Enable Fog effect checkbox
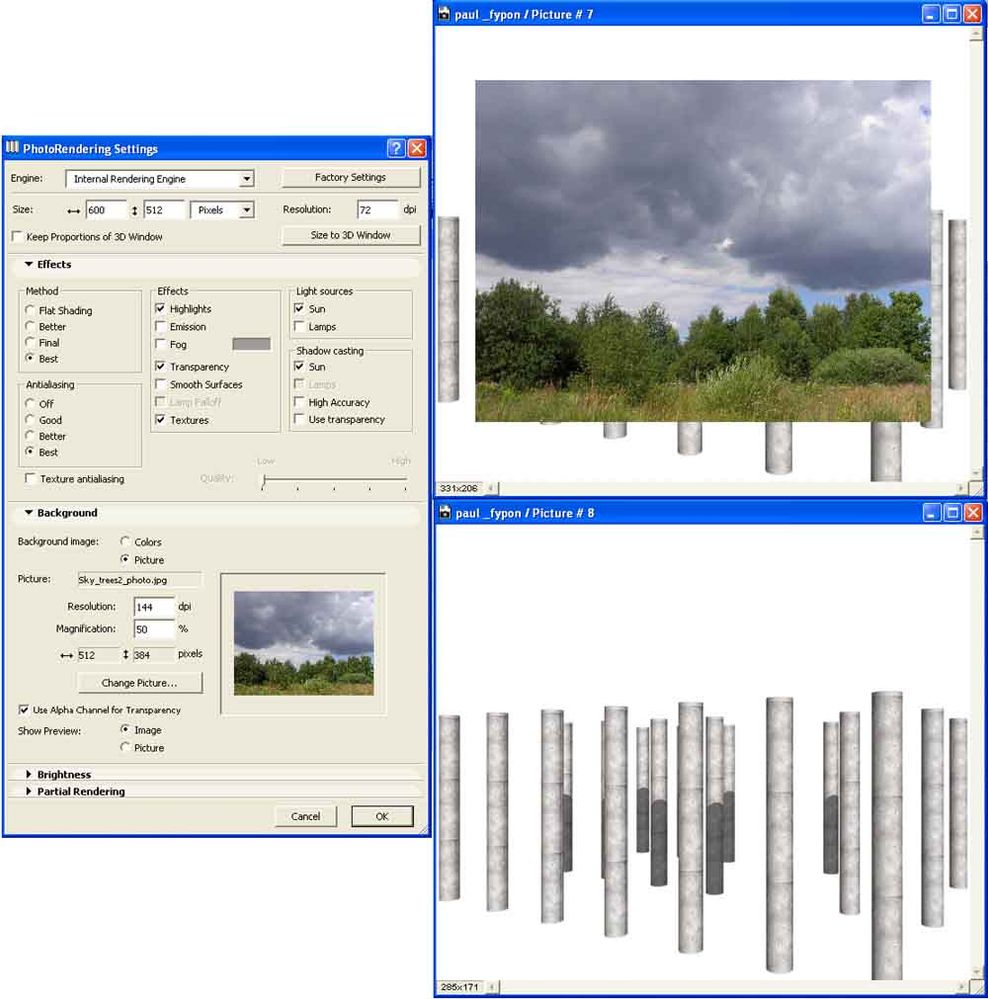Viewport: 988px width, 999px height. pyautogui.click(x=161, y=344)
